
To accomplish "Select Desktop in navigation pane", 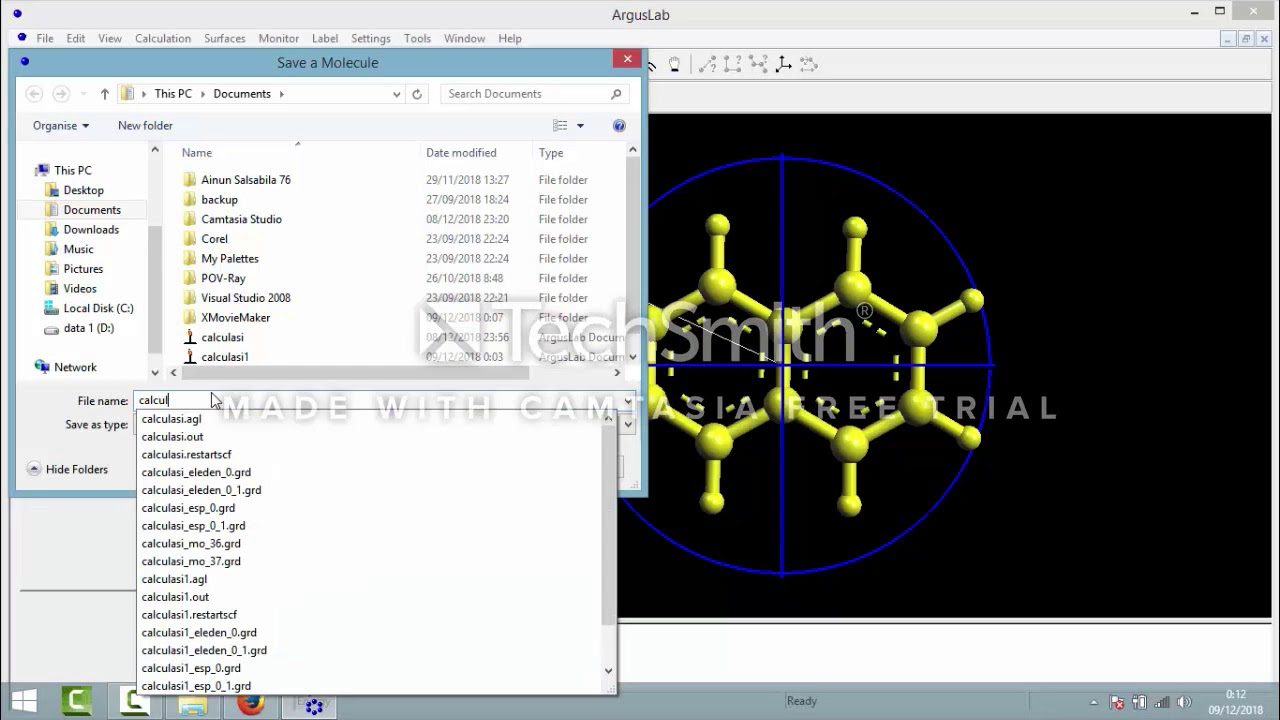I will [83, 190].
